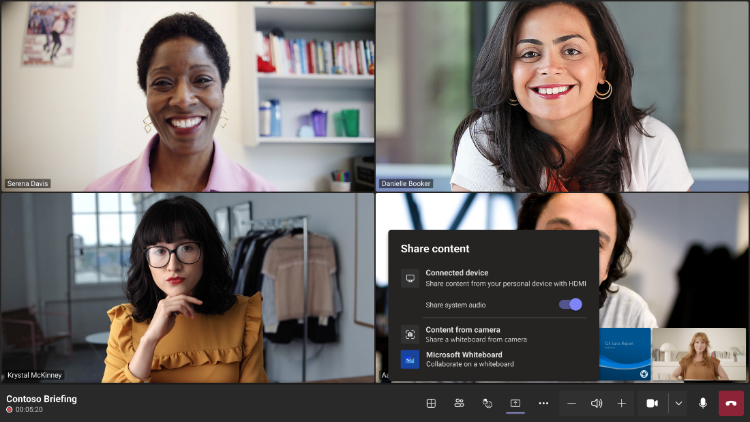Click the Microsoft Whiteboard app icon
Viewport: 750px width, 422px height.
click(x=410, y=359)
